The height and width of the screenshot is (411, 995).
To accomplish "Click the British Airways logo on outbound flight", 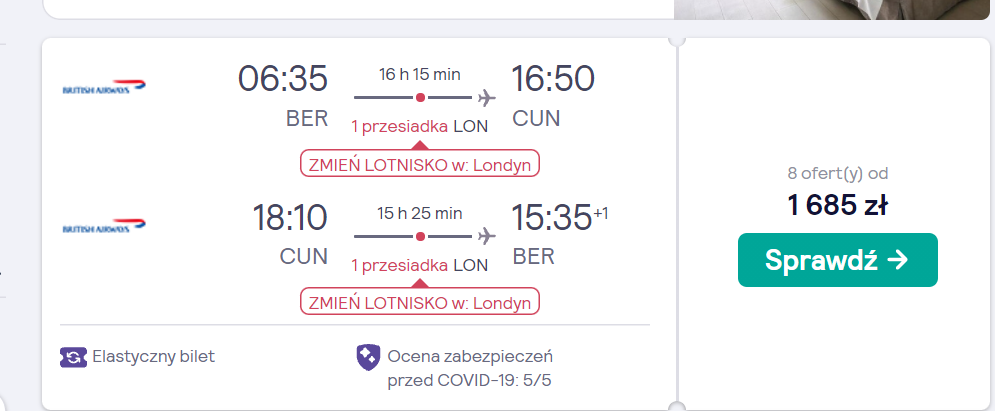I will tap(104, 88).
